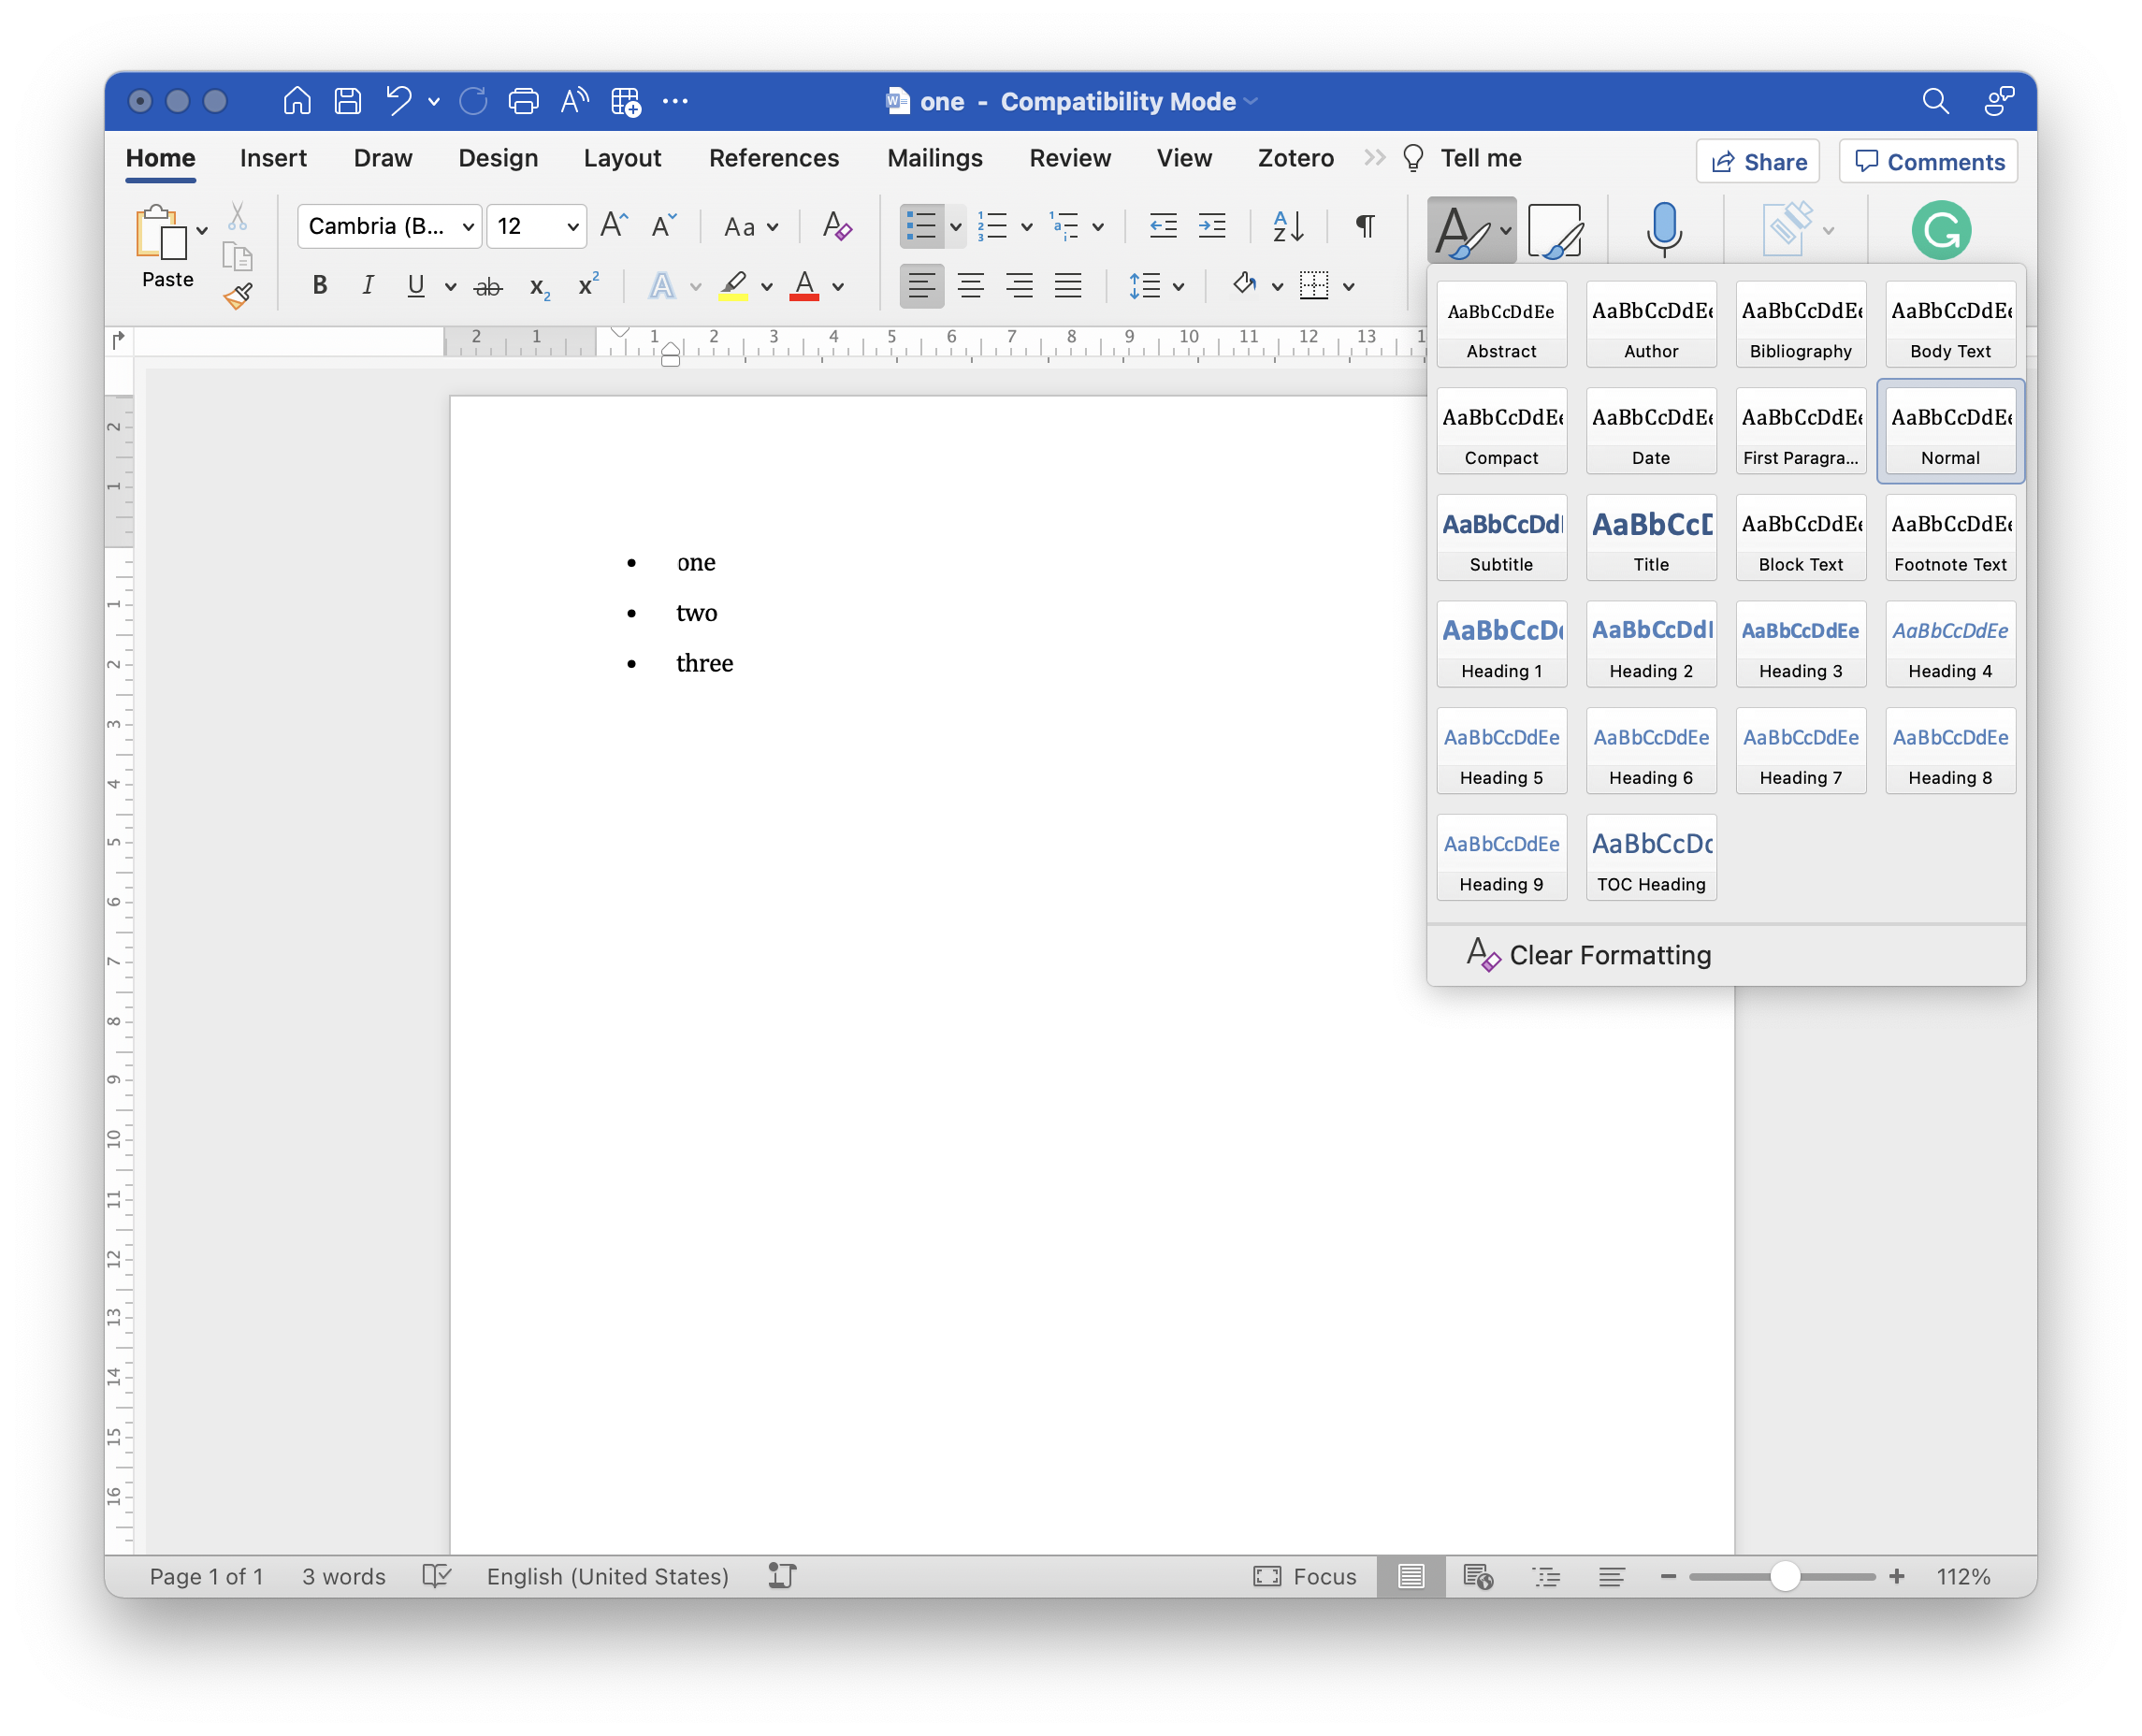Click the share-activity person icon in title bar
Image resolution: width=2142 pixels, height=1736 pixels.
coord(1998,101)
